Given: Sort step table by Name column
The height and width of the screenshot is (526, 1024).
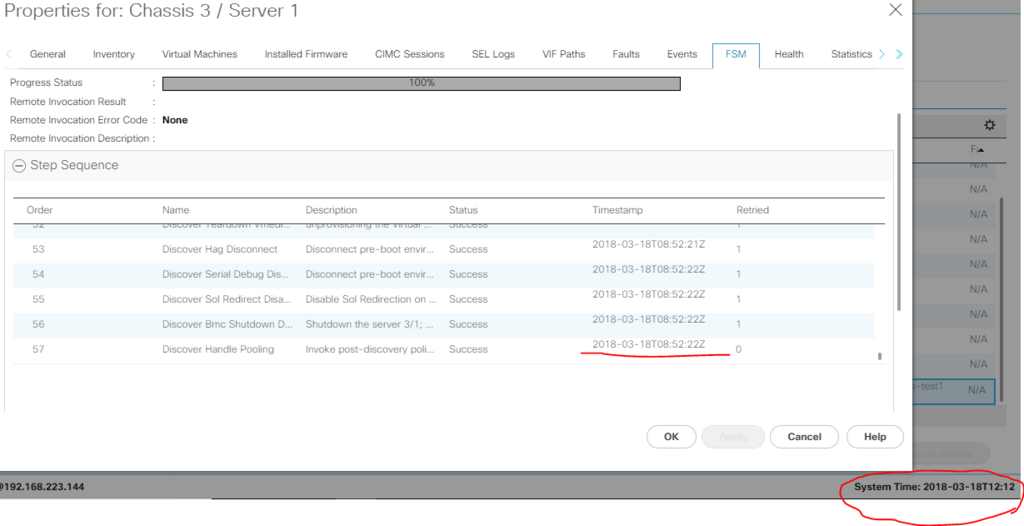Looking at the screenshot, I should click(176, 210).
